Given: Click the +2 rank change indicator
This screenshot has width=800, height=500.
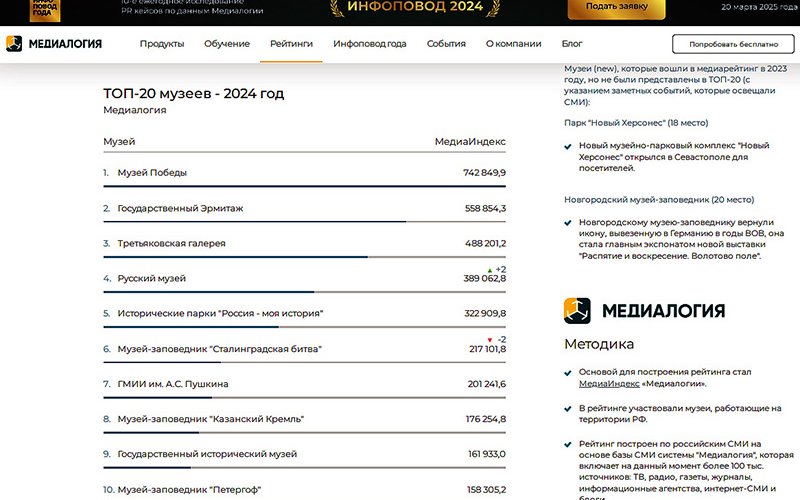Looking at the screenshot, I should (x=501, y=269).
